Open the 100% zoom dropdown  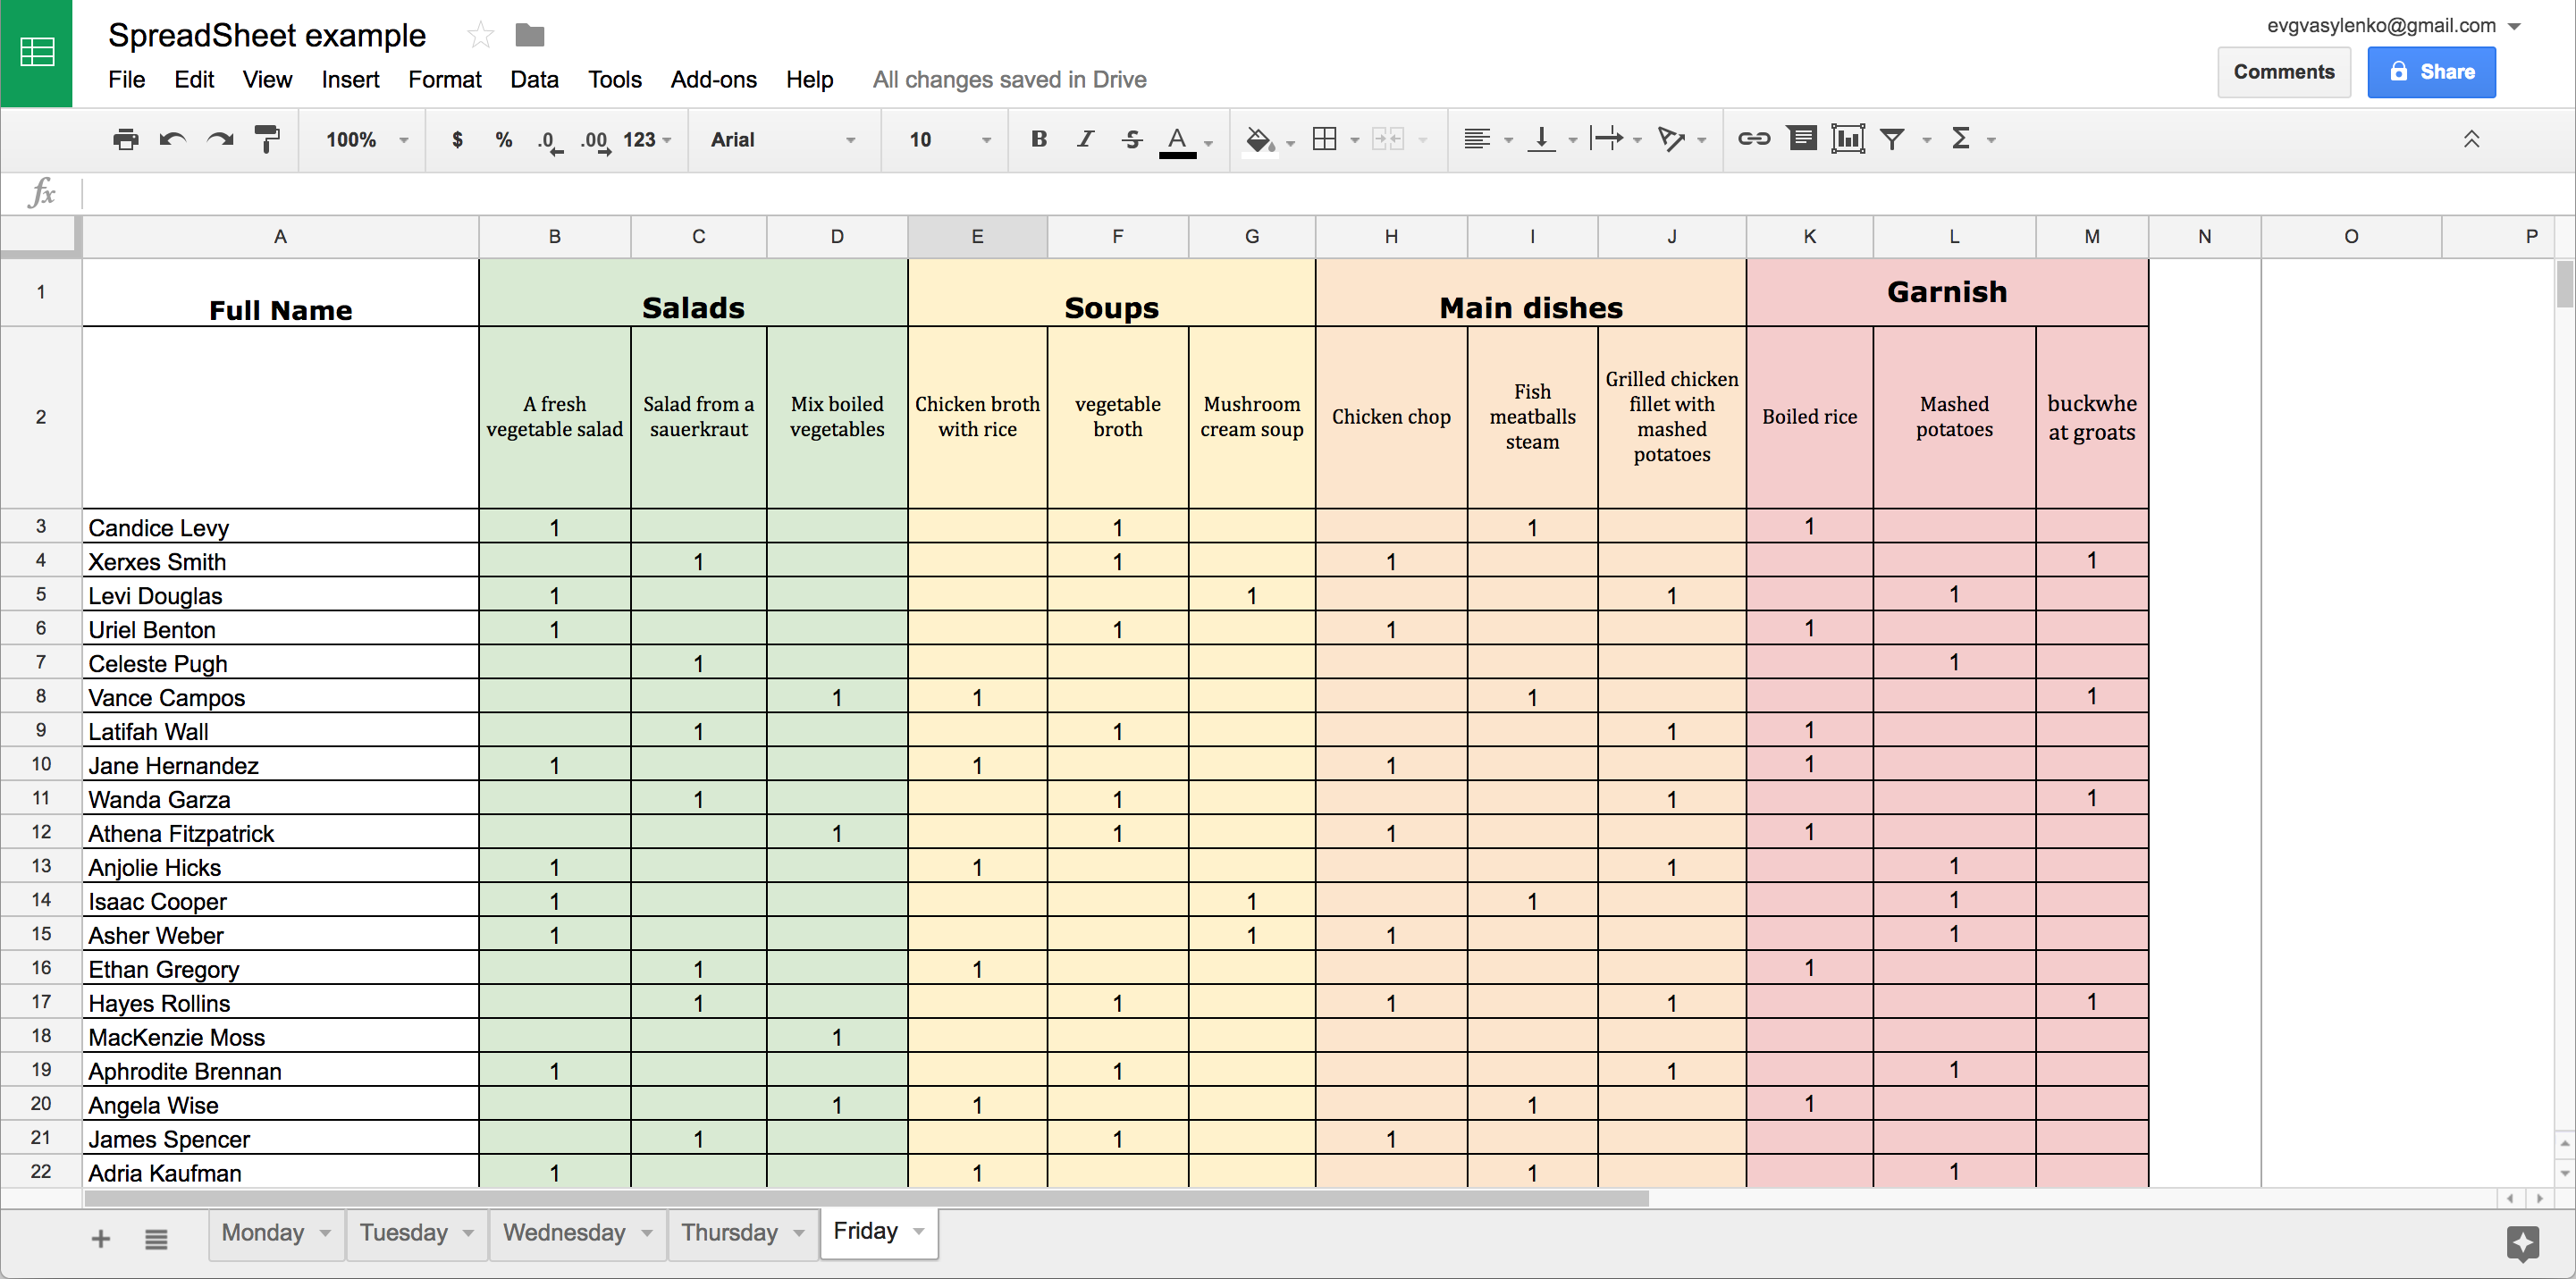pyautogui.click(x=366, y=140)
